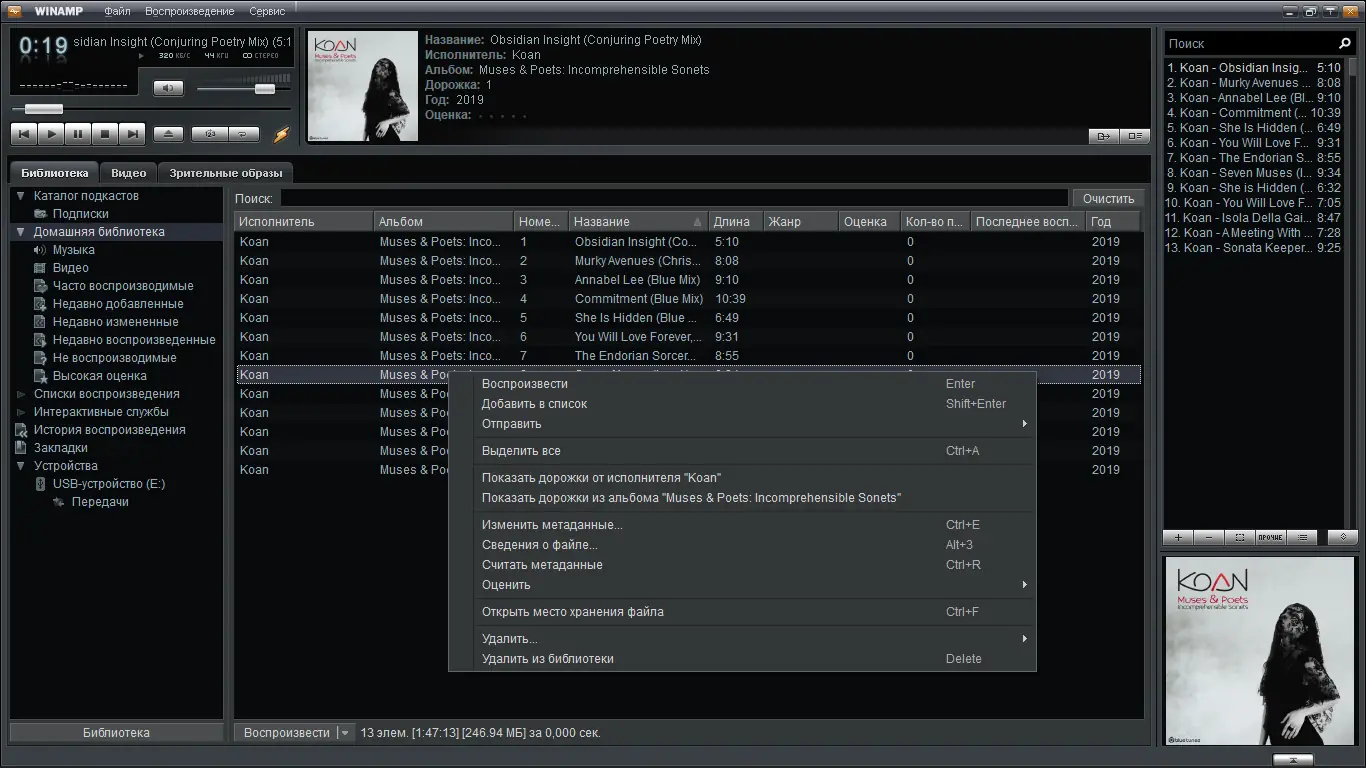Viewport: 1366px width, 768px height.
Task: Open Подписки in the sidebar
Action: click(80, 214)
